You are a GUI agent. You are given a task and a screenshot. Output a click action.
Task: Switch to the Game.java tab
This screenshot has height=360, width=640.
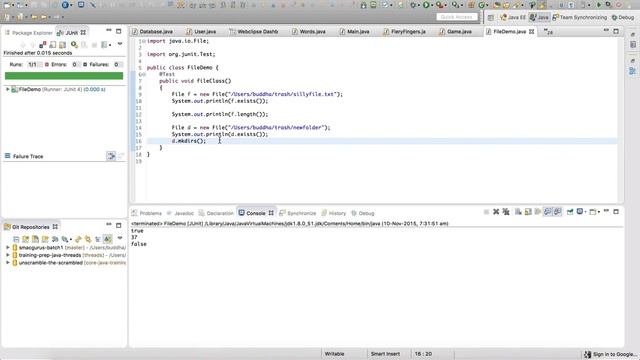tap(456, 31)
